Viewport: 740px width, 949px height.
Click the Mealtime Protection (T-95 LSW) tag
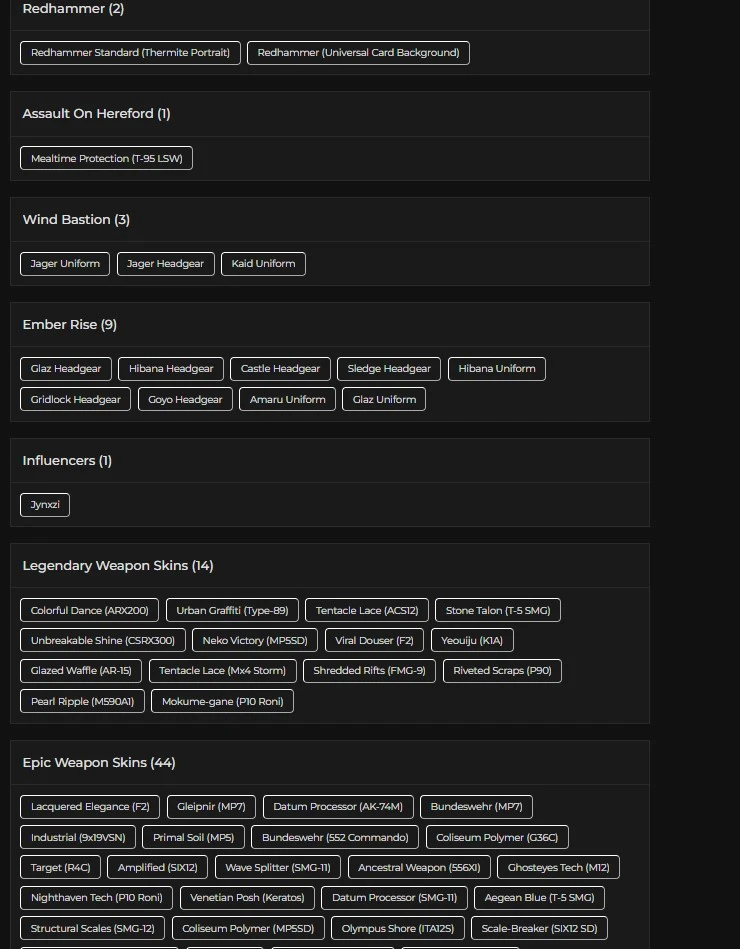click(106, 158)
